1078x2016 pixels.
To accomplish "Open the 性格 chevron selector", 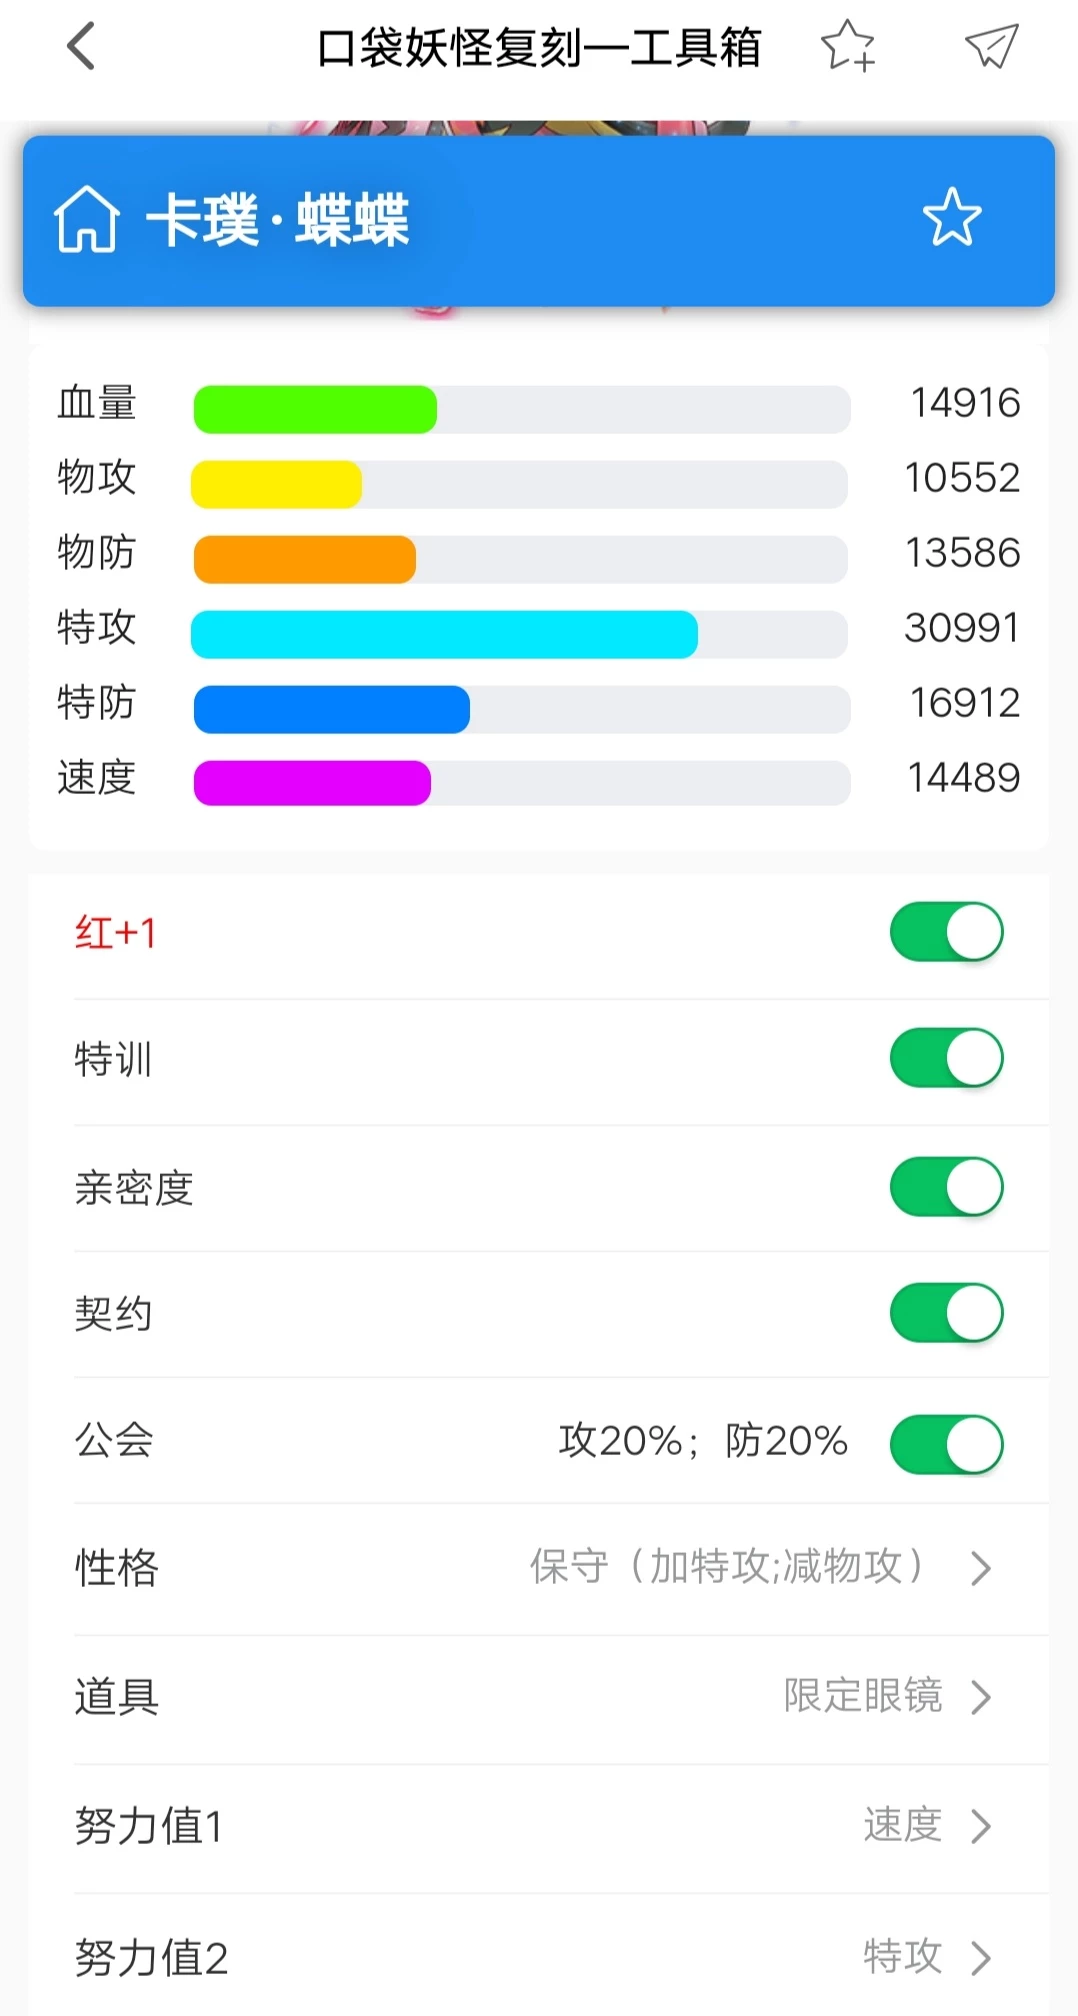I will 981,1568.
